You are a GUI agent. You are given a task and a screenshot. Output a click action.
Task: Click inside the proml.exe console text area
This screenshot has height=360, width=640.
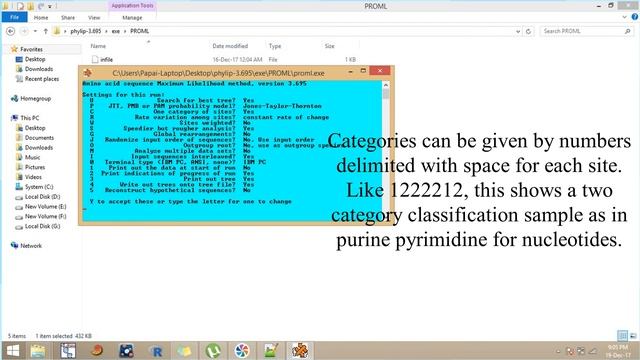[232, 150]
